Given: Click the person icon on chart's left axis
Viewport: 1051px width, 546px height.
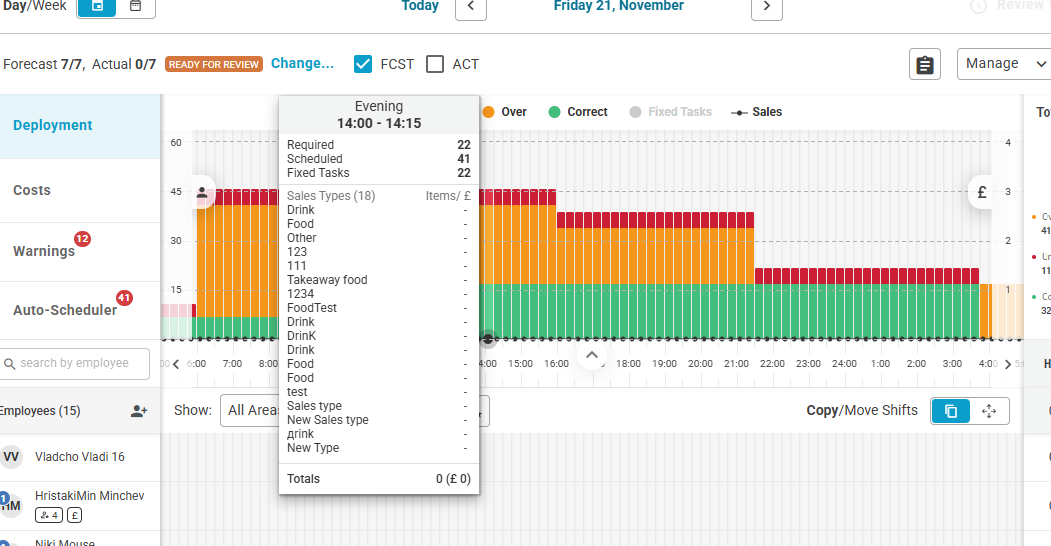Looking at the screenshot, I should 202,192.
